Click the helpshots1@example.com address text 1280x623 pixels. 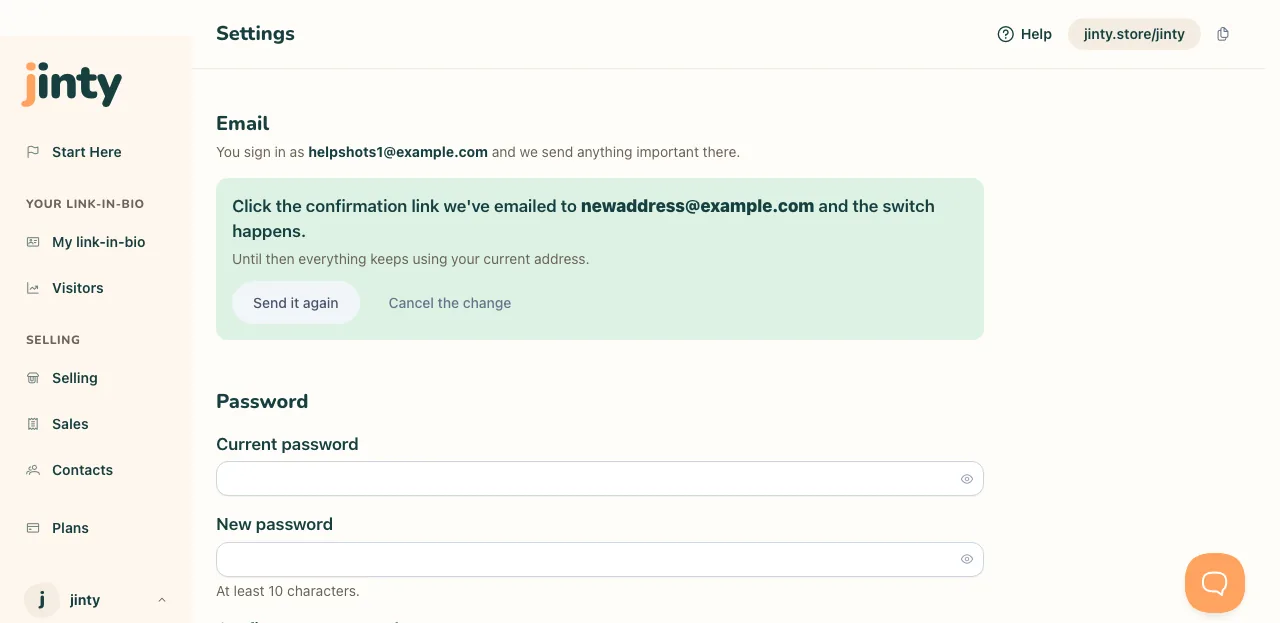point(398,152)
